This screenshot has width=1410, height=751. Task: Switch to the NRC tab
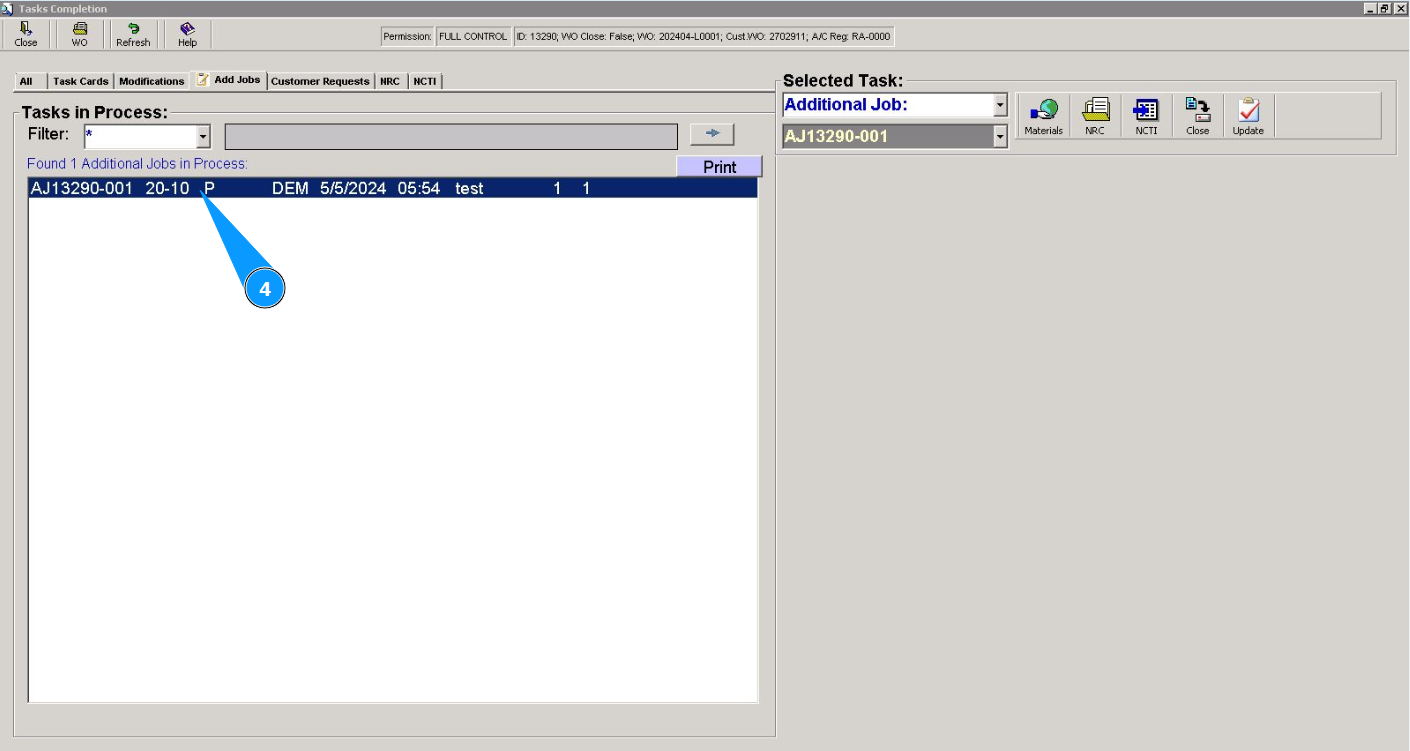coord(390,81)
